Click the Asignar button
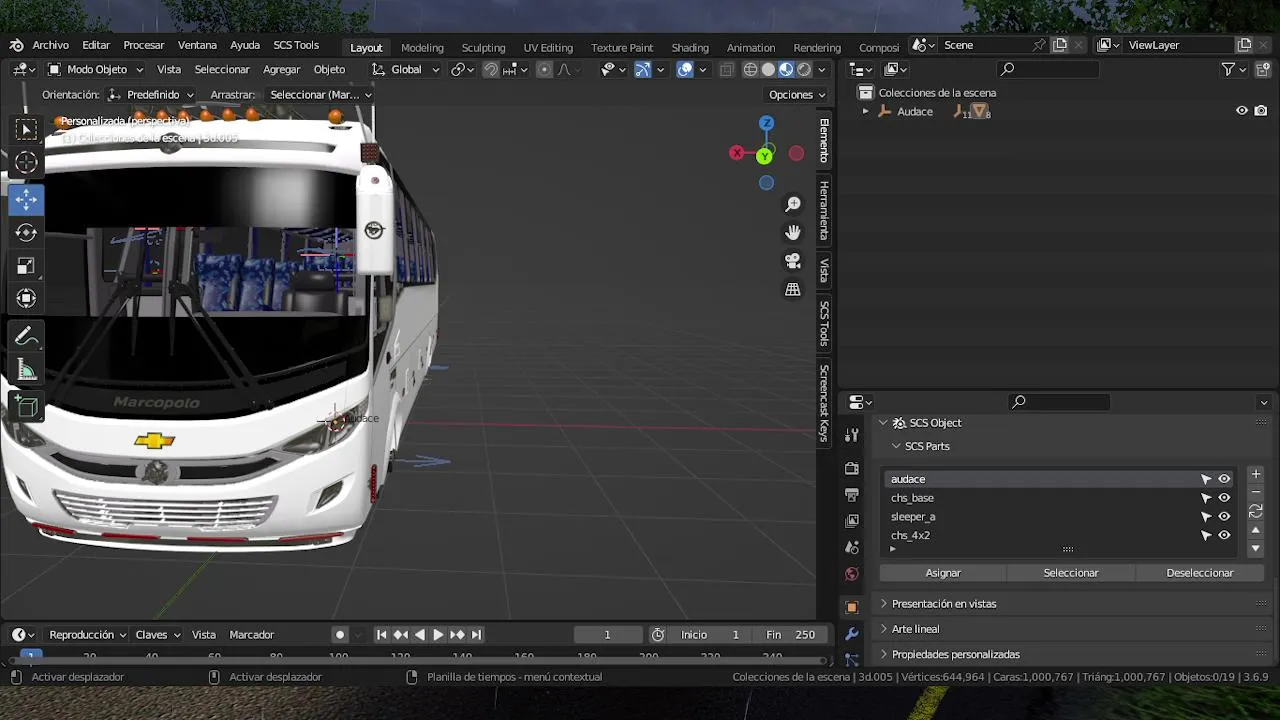The width and height of the screenshot is (1280, 720). [x=942, y=573]
